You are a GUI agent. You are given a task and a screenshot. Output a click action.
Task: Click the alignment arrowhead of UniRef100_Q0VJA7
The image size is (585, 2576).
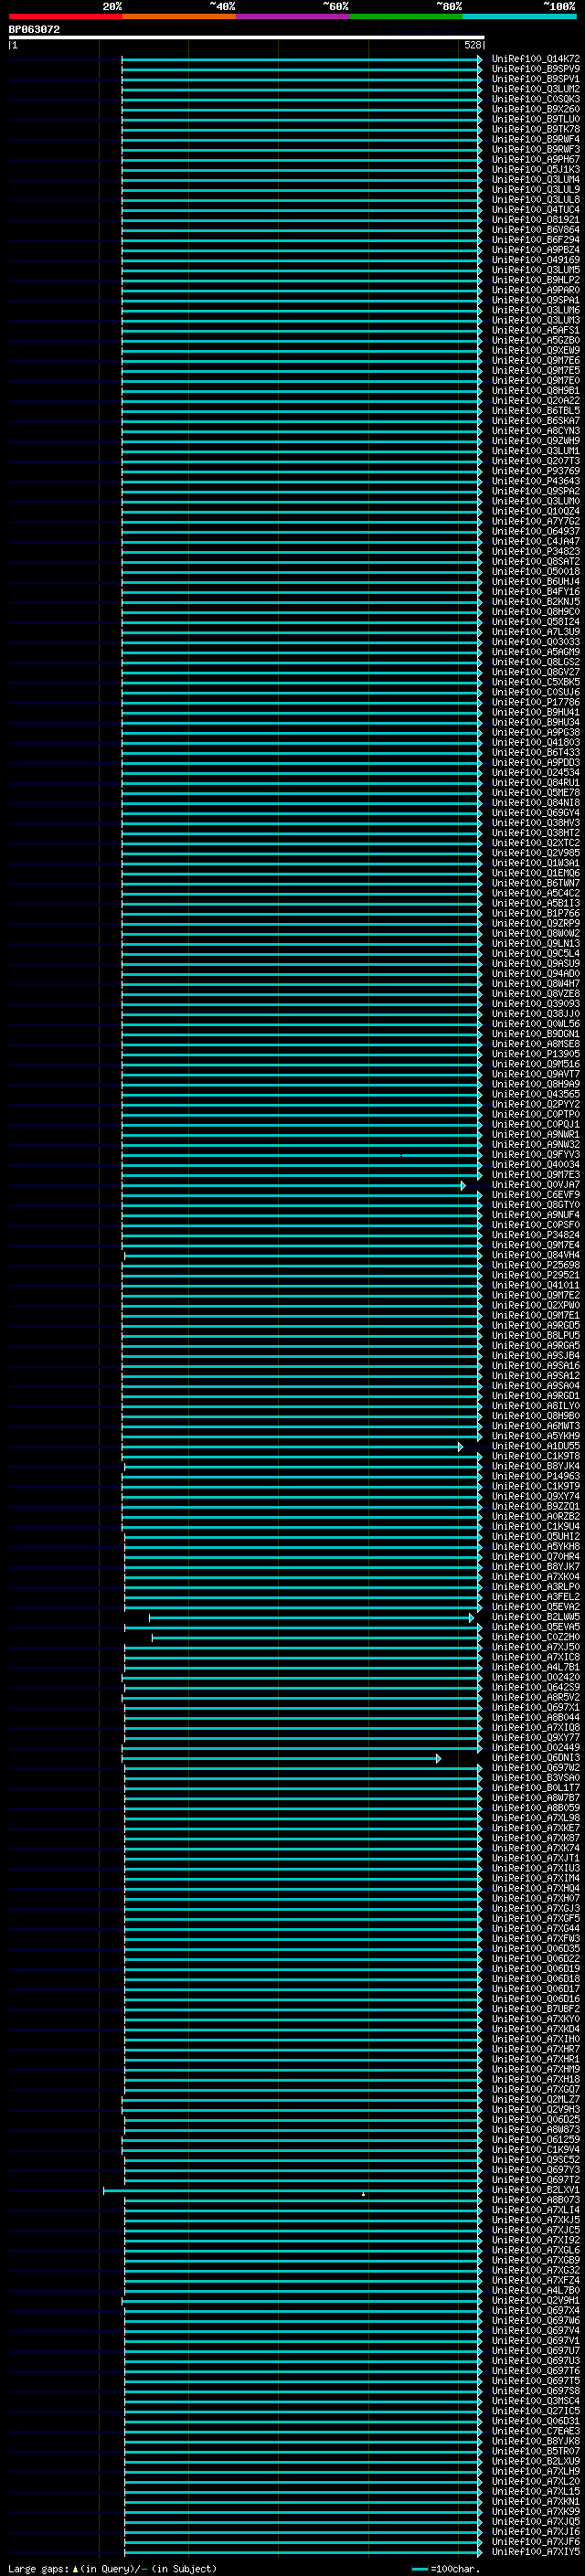(463, 1185)
